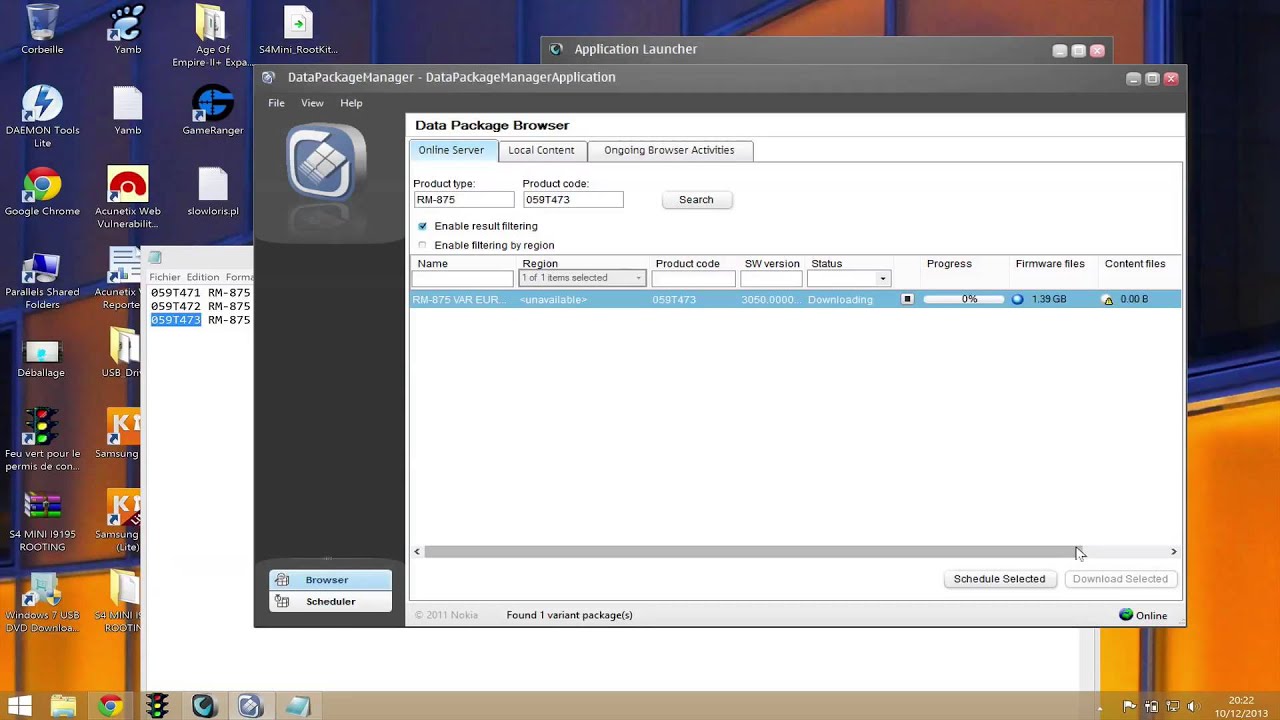
Task: Click the Name column filter box
Action: (463, 278)
